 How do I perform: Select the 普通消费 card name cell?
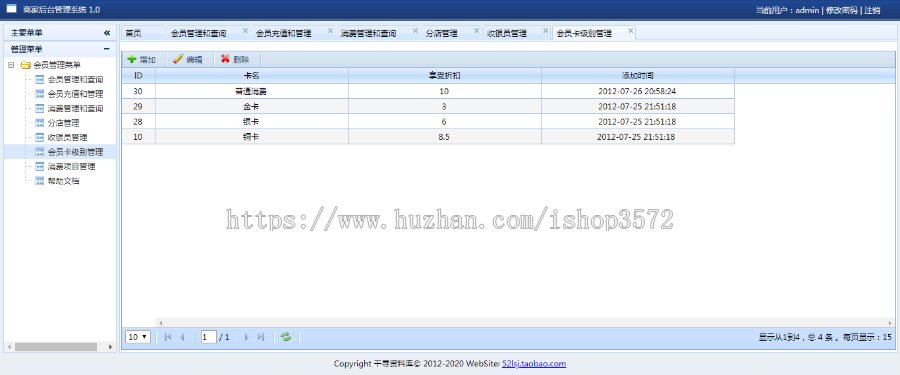point(252,91)
